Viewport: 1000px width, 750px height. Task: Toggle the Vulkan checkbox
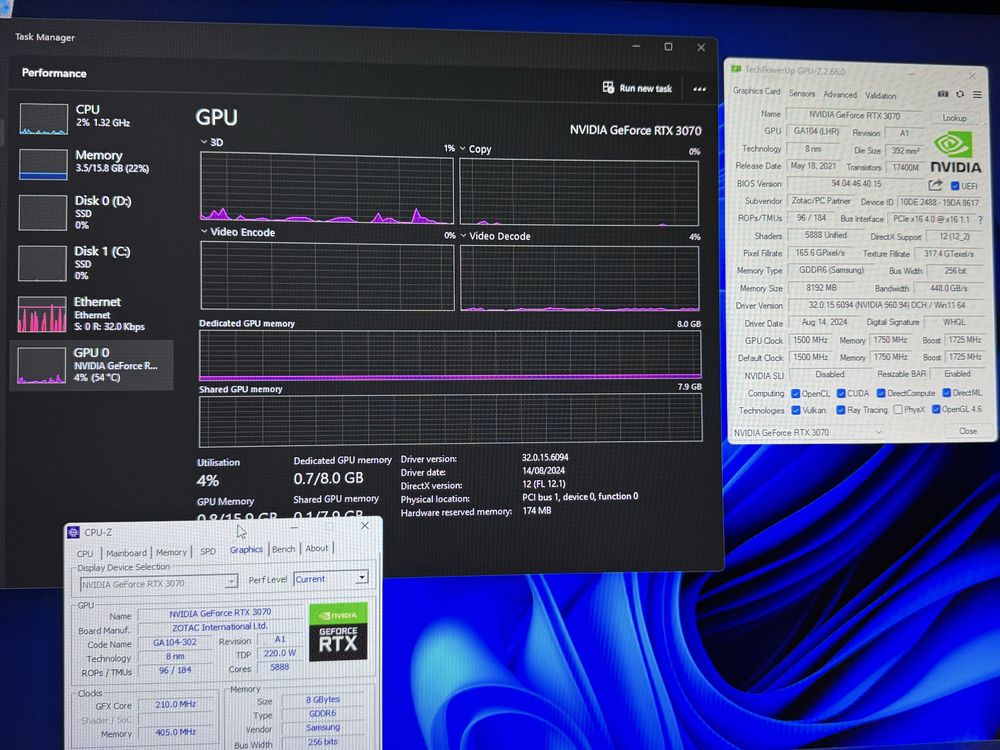tap(795, 410)
